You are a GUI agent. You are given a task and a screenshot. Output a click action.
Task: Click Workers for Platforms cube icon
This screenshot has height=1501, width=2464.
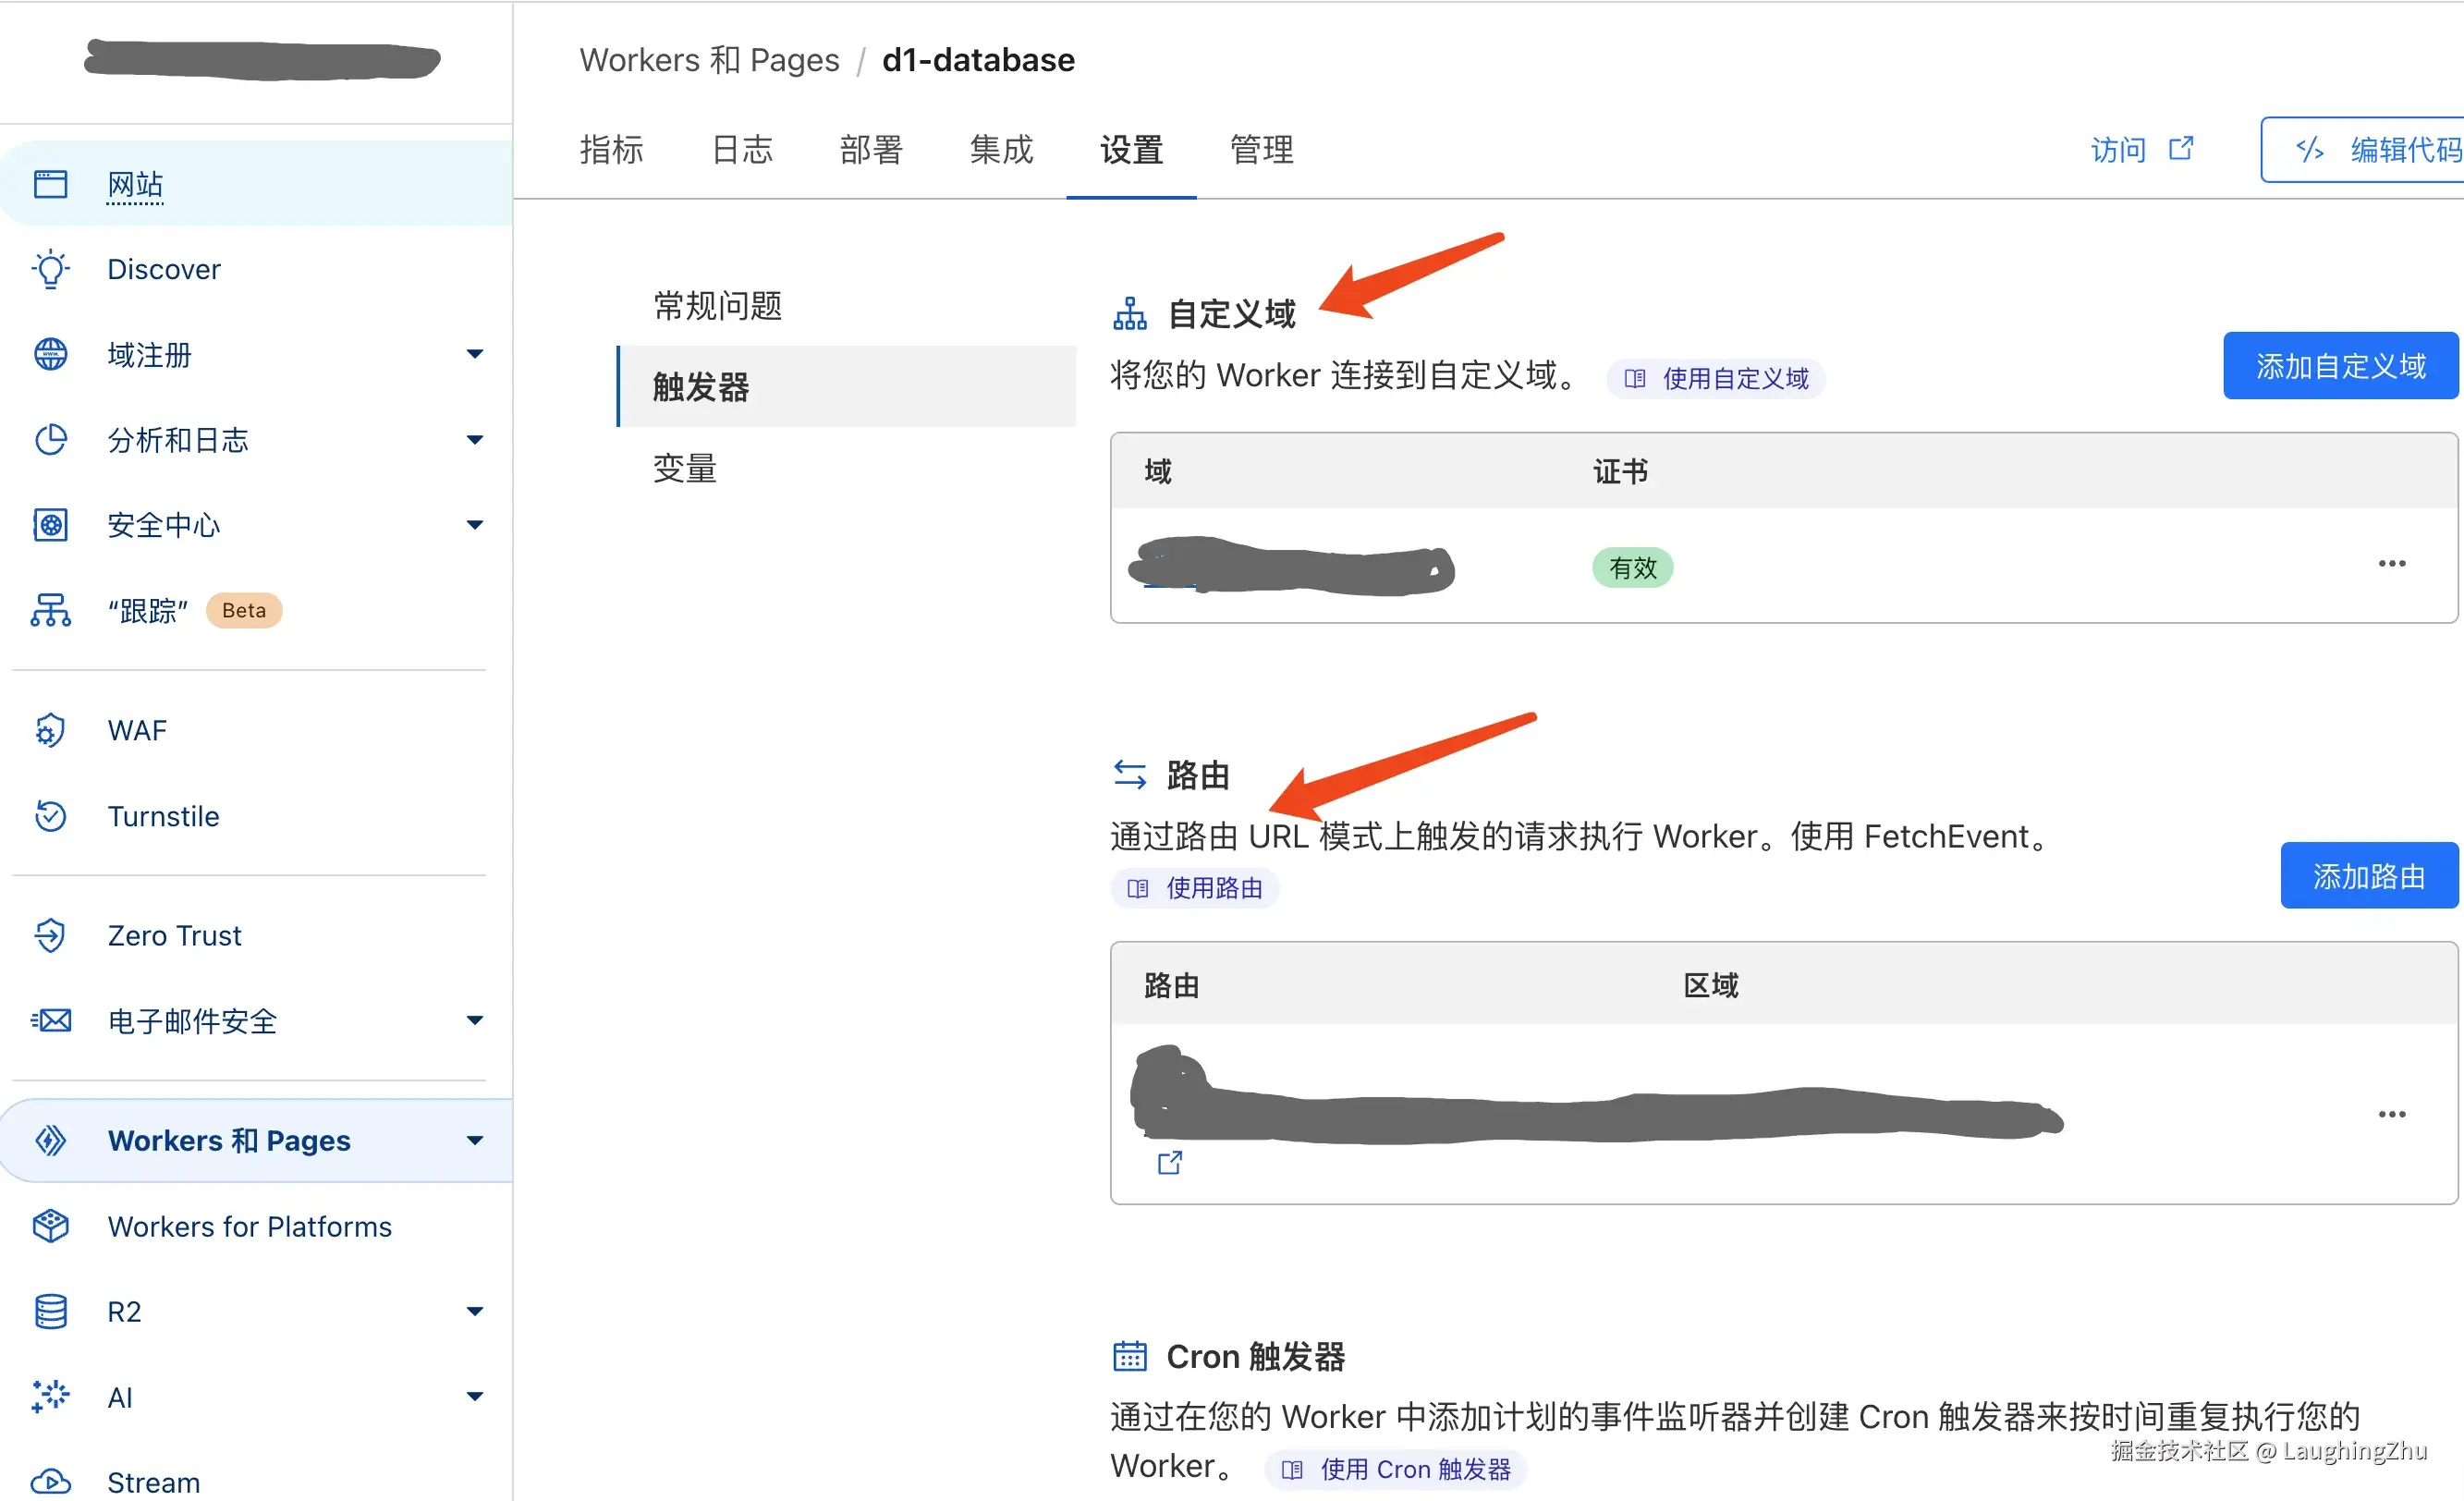[50, 1226]
